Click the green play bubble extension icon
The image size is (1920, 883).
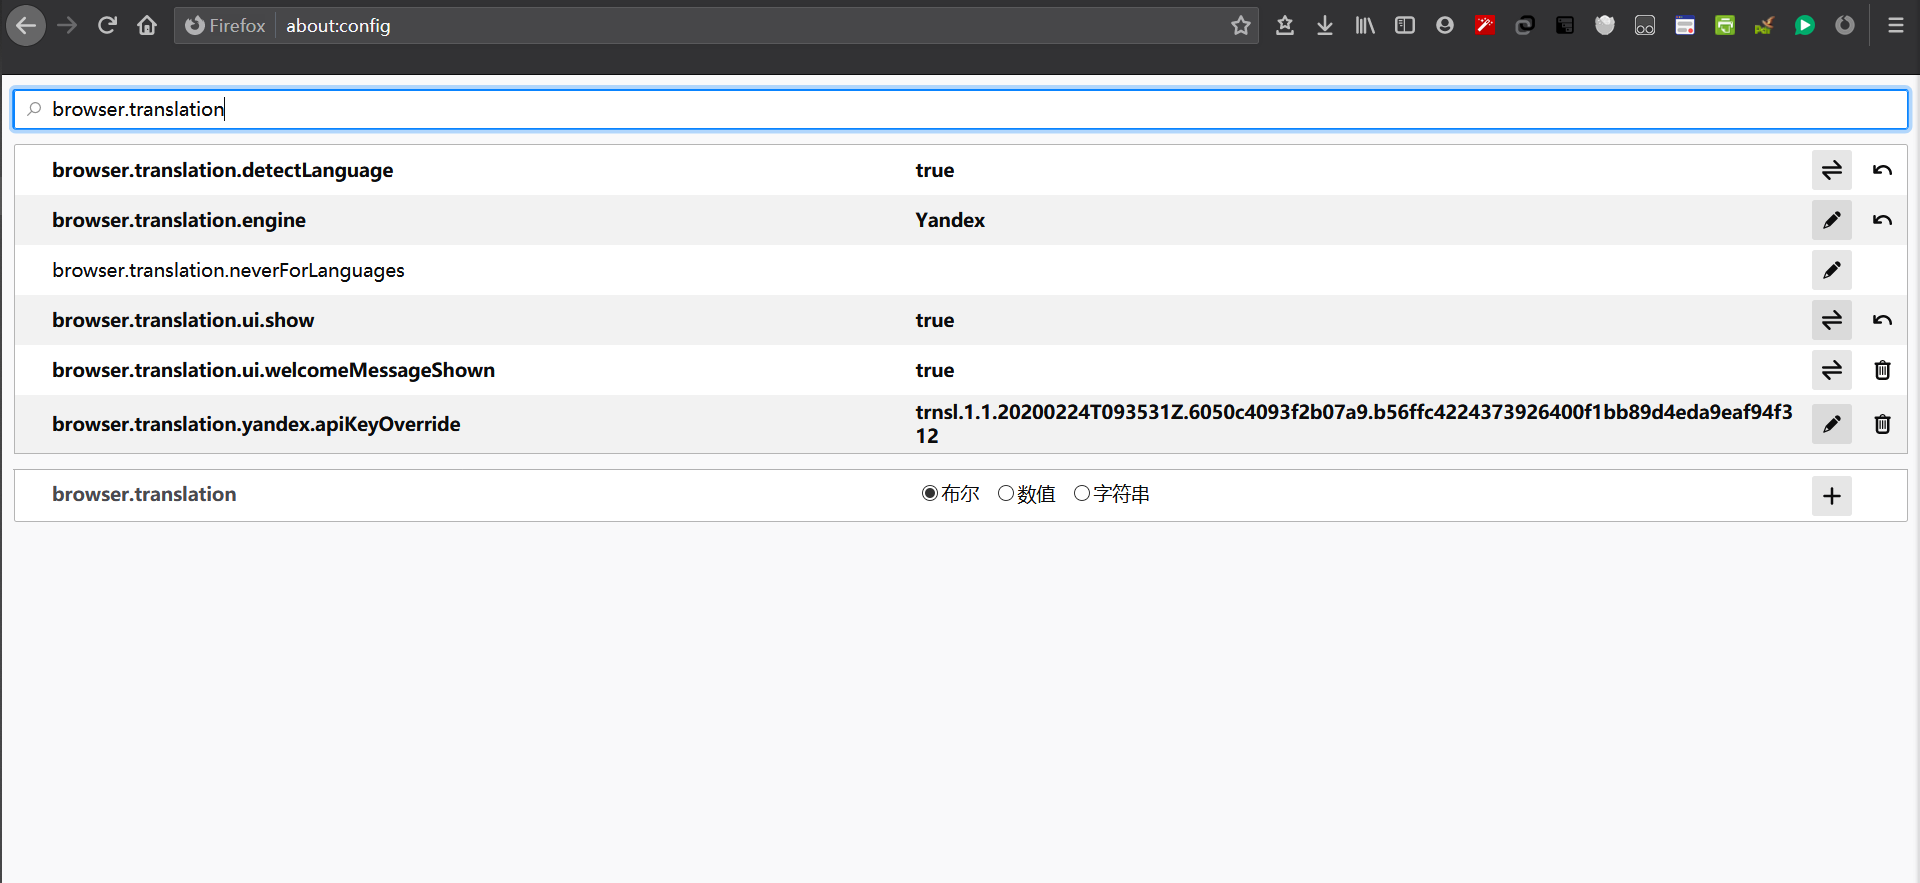[x=1805, y=25]
